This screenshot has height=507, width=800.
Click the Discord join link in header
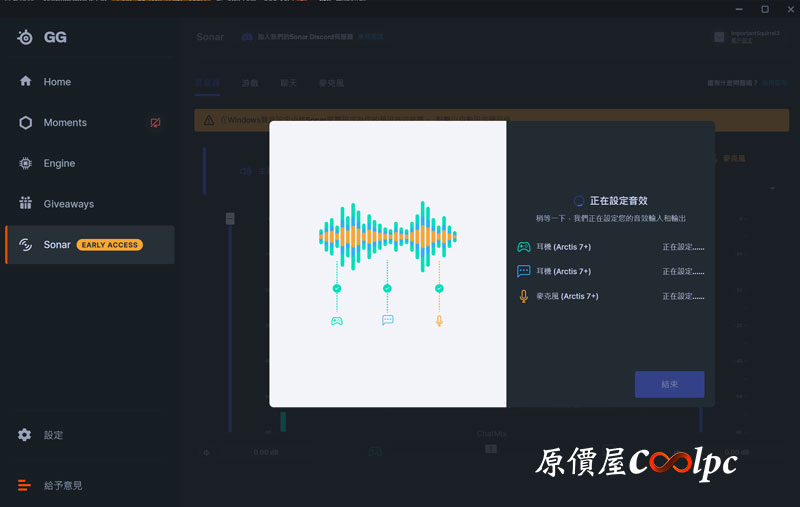click(x=370, y=37)
